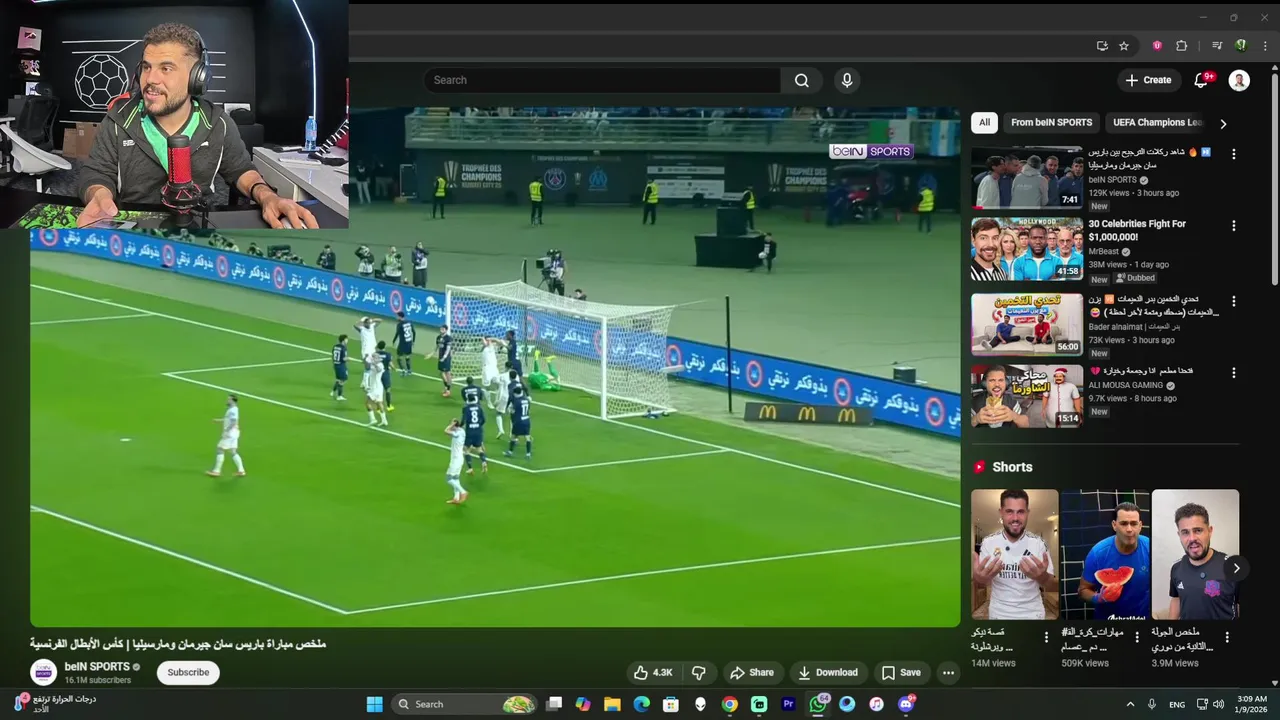This screenshot has width=1280, height=720.
Task: Open options for 509K views Short
Action: (x=1137, y=637)
